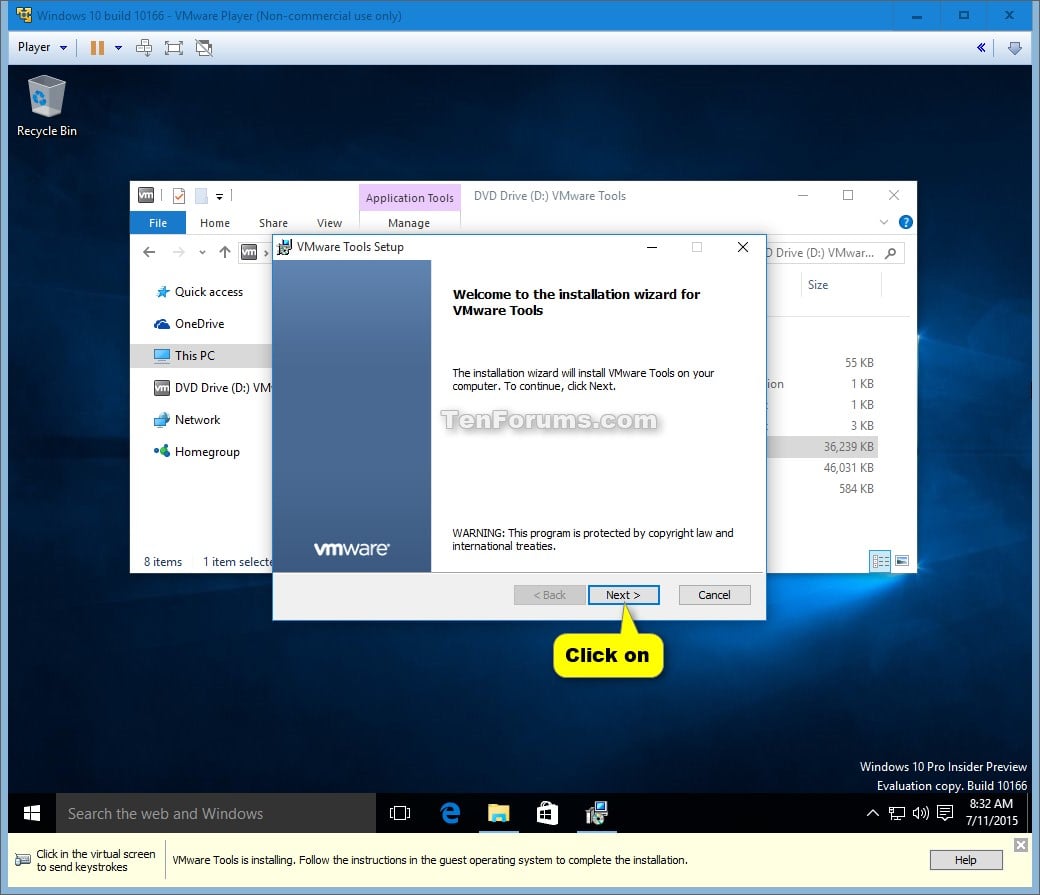1040x895 pixels.
Task: Collapse the Explorer ribbon with the chevron
Action: 882,222
